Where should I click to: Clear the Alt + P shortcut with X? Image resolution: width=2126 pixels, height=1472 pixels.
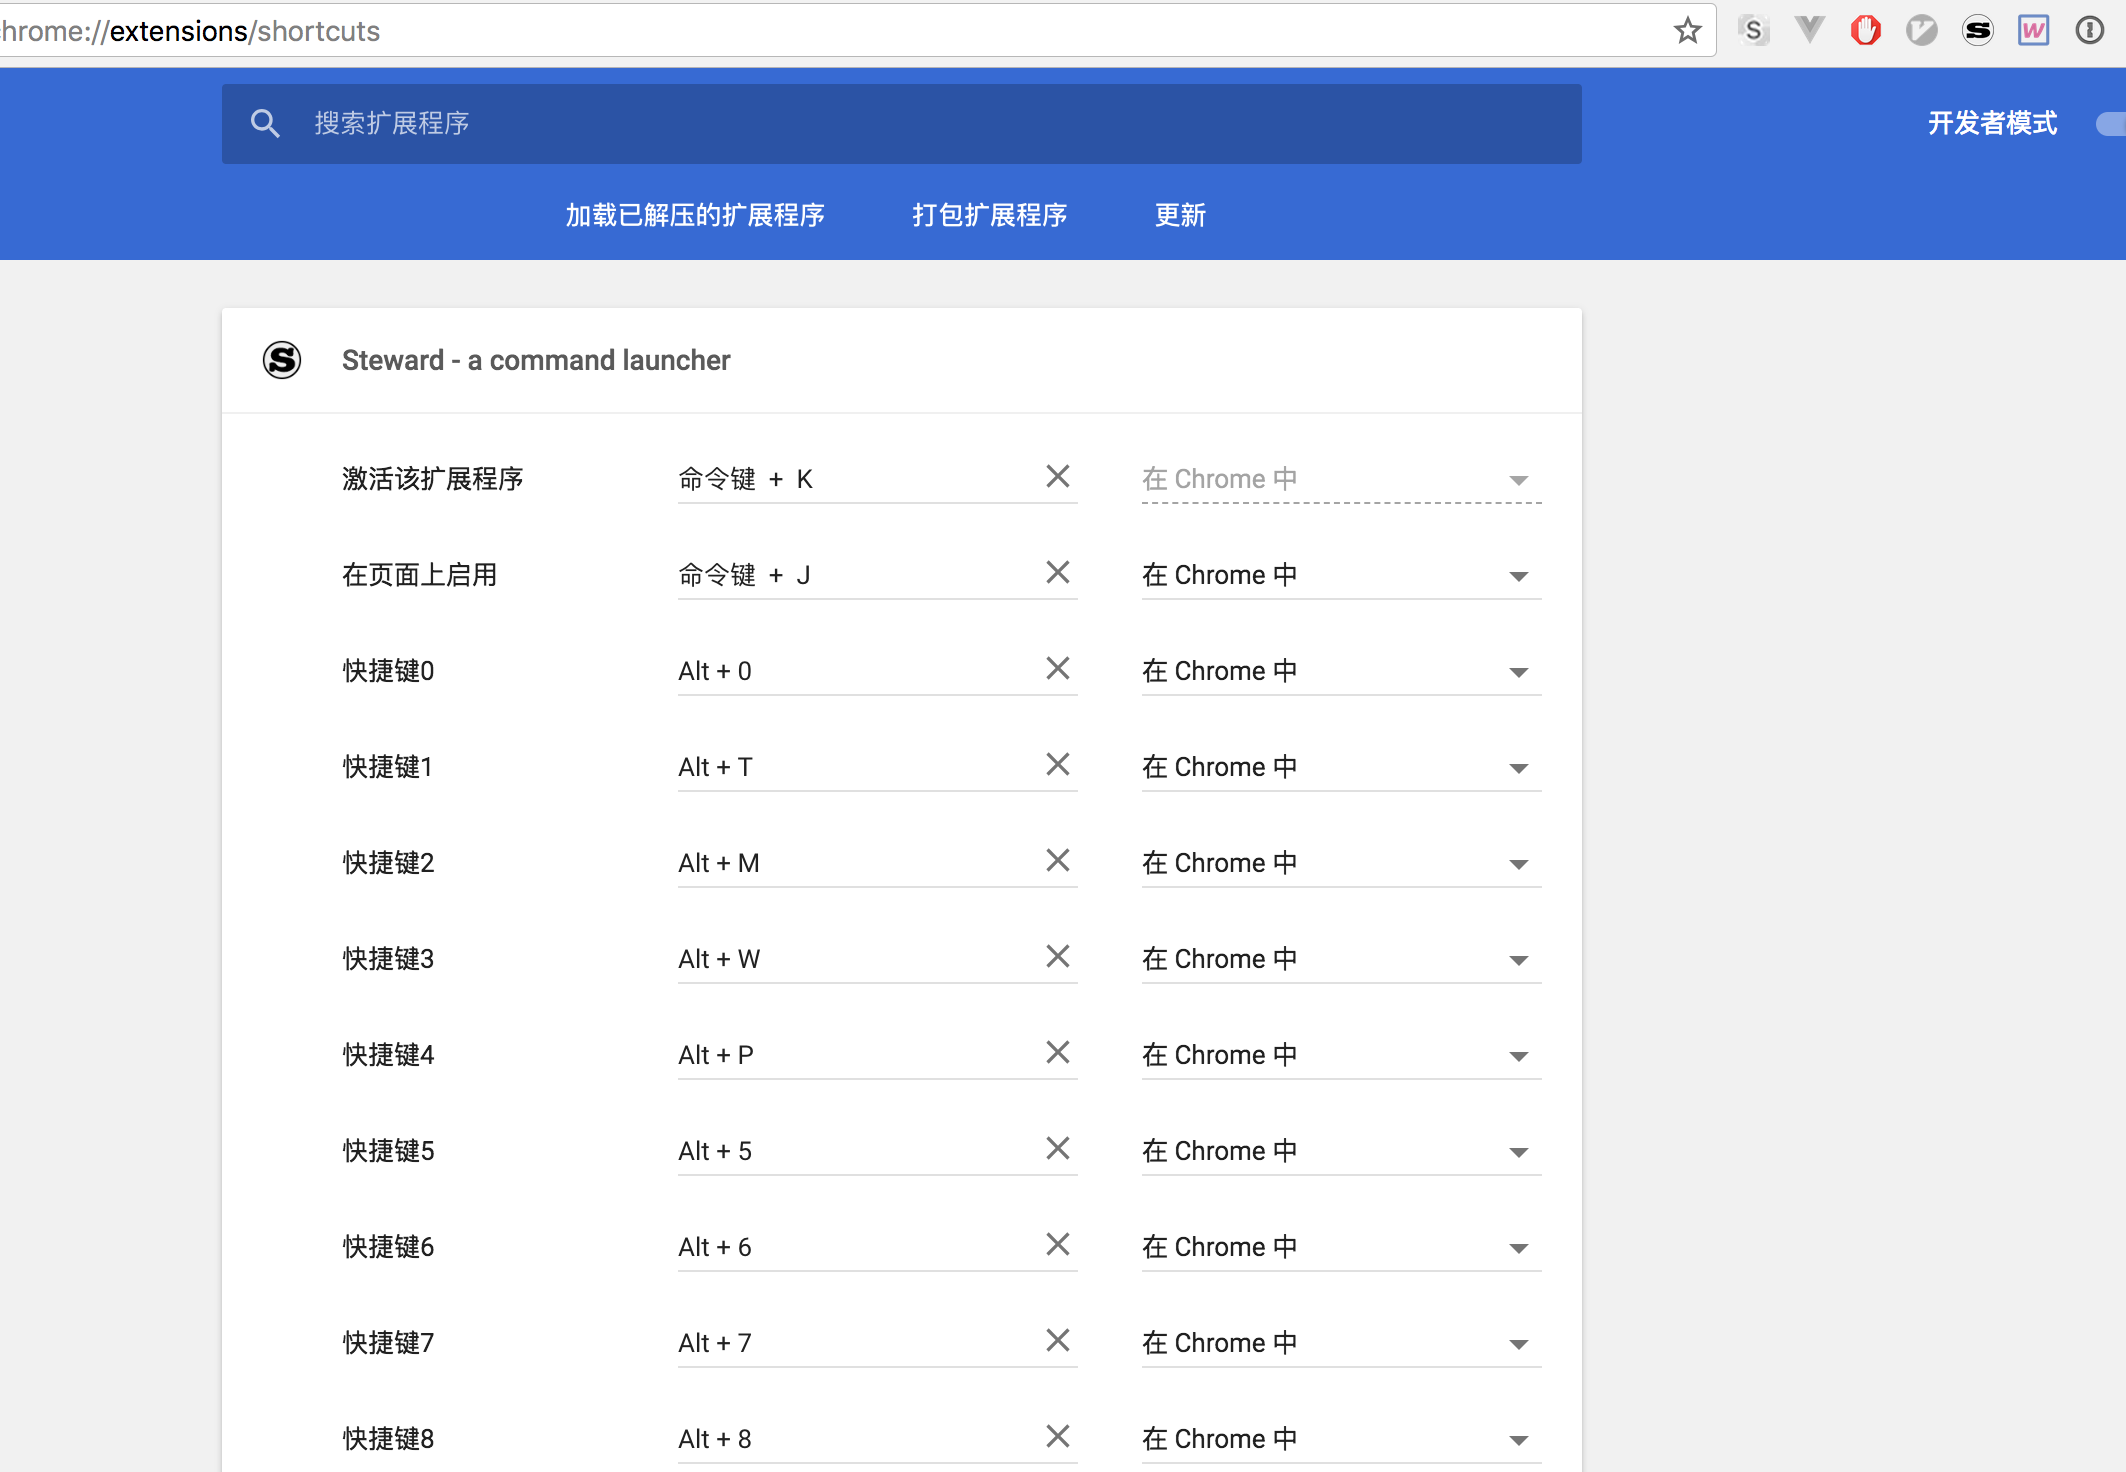(x=1057, y=1053)
